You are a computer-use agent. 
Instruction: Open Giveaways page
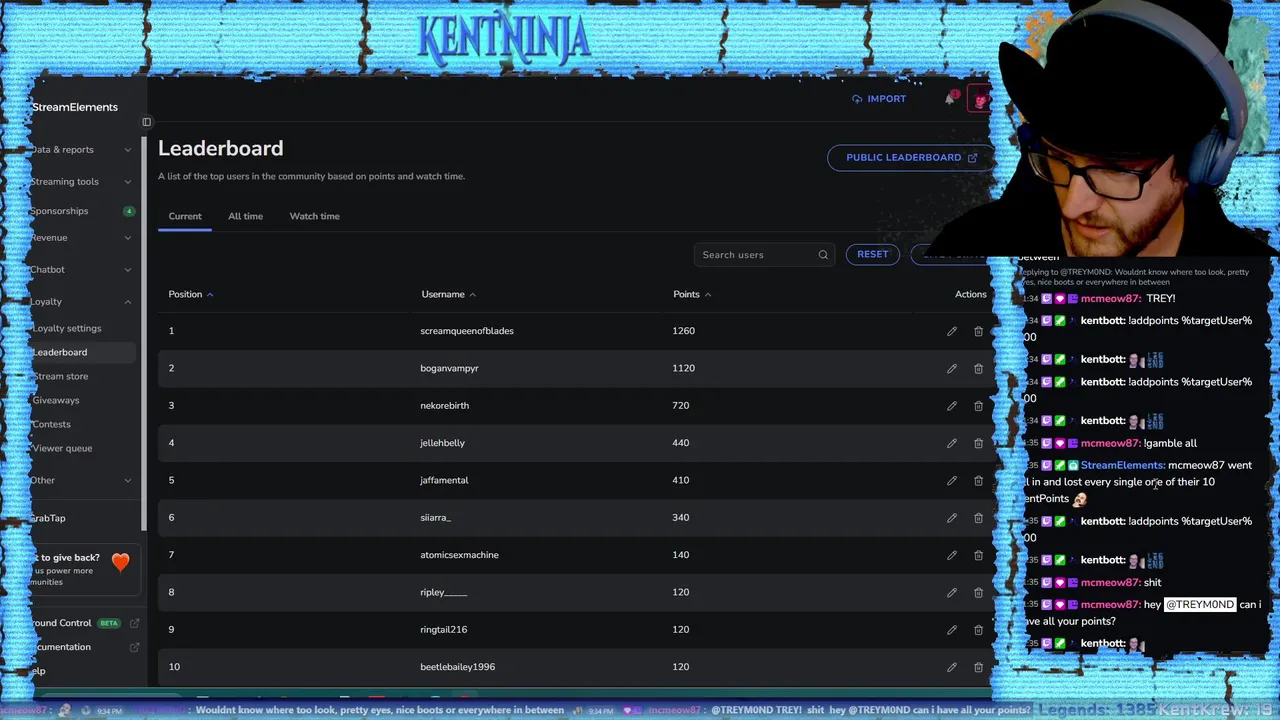55,400
